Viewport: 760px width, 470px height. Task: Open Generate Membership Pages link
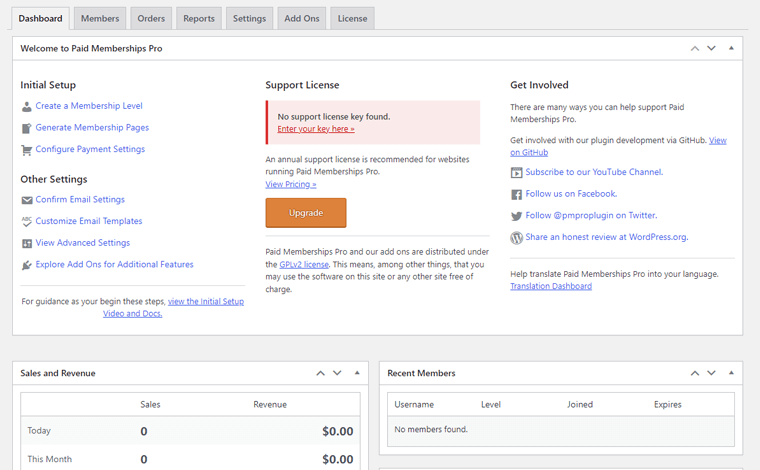pos(92,128)
